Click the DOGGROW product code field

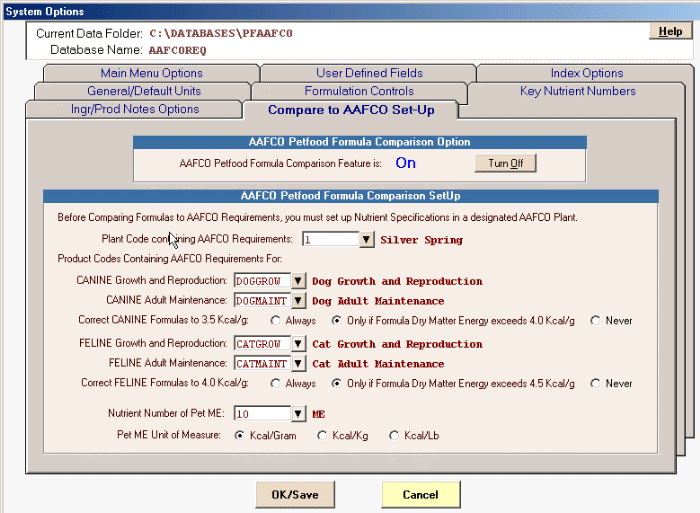coord(262,281)
